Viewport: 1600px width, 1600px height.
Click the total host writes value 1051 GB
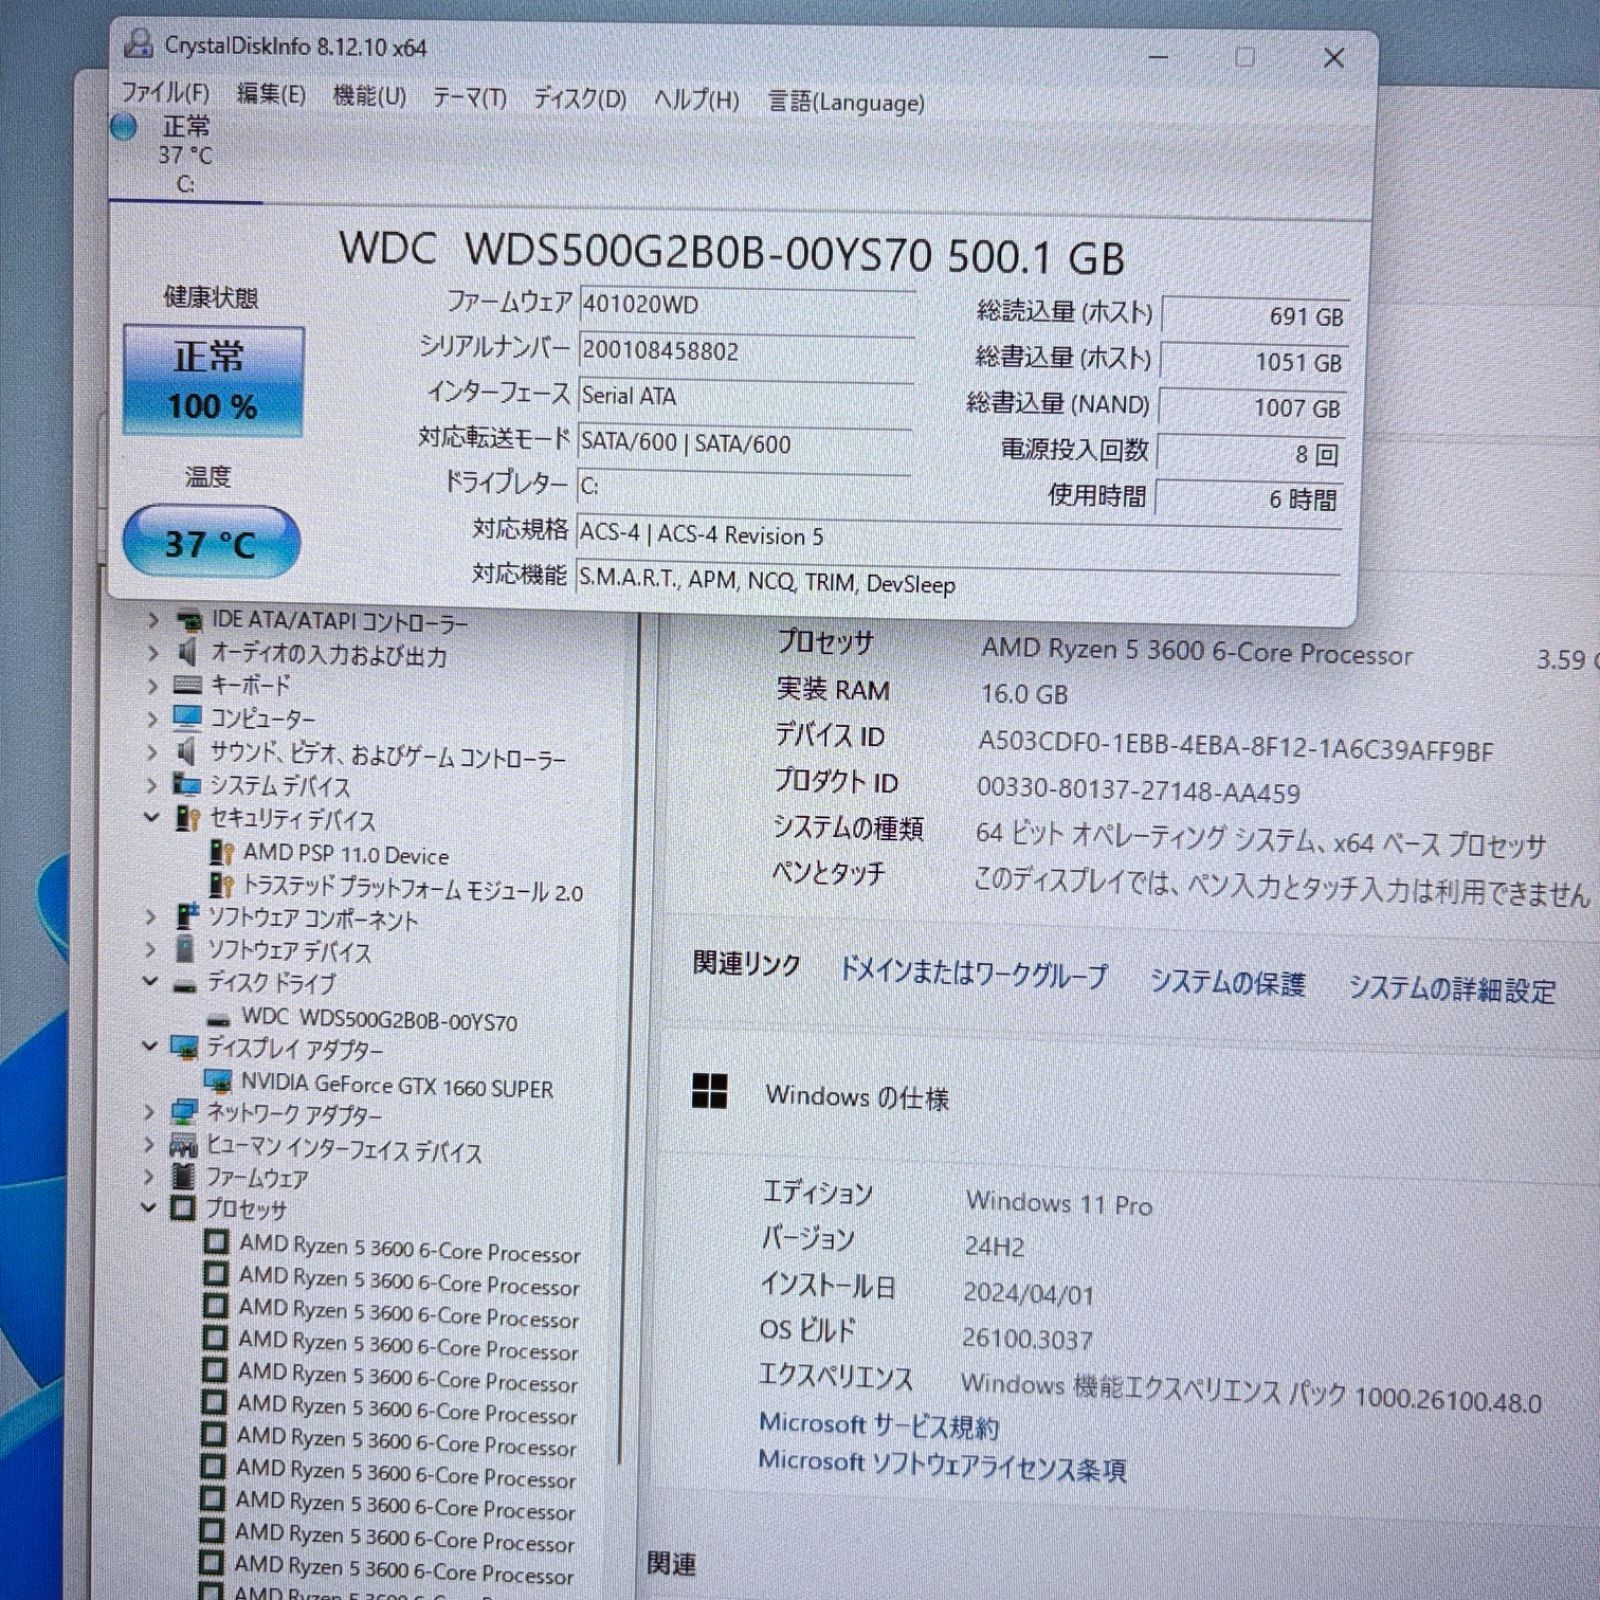tap(1253, 362)
